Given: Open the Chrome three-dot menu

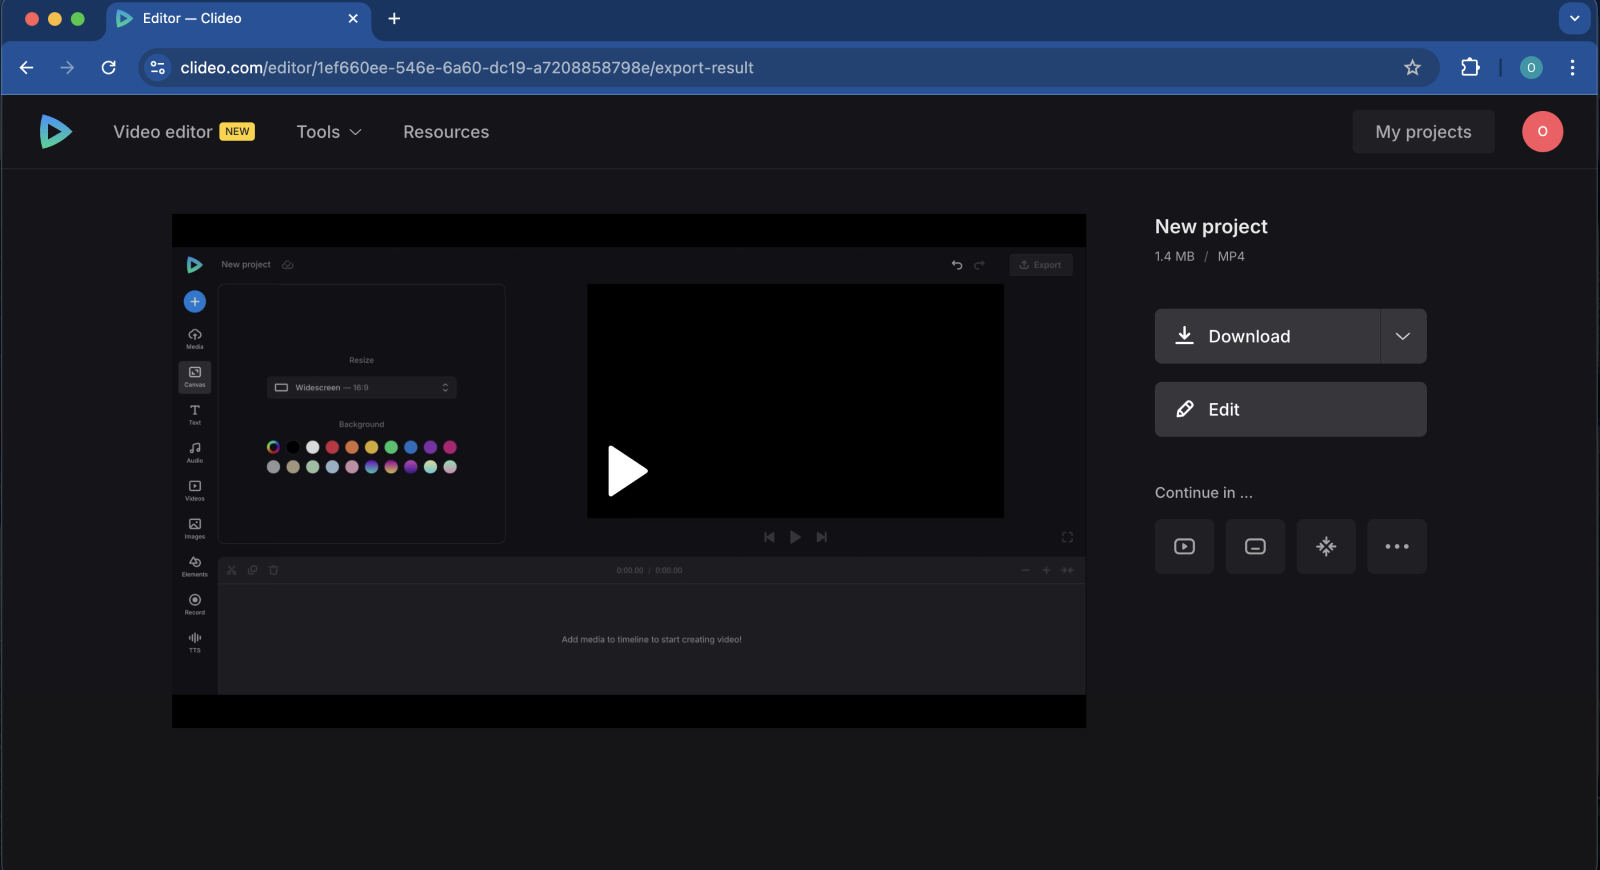Looking at the screenshot, I should click(x=1572, y=68).
